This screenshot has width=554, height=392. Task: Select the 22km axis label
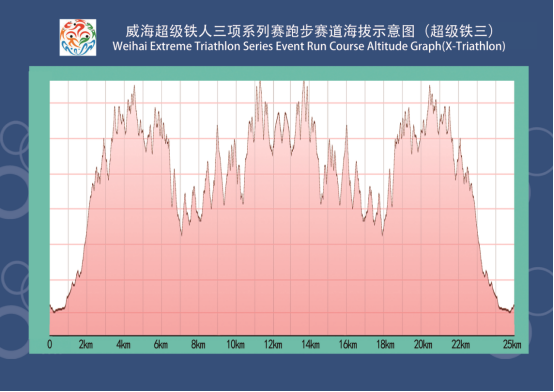[x=461, y=344]
